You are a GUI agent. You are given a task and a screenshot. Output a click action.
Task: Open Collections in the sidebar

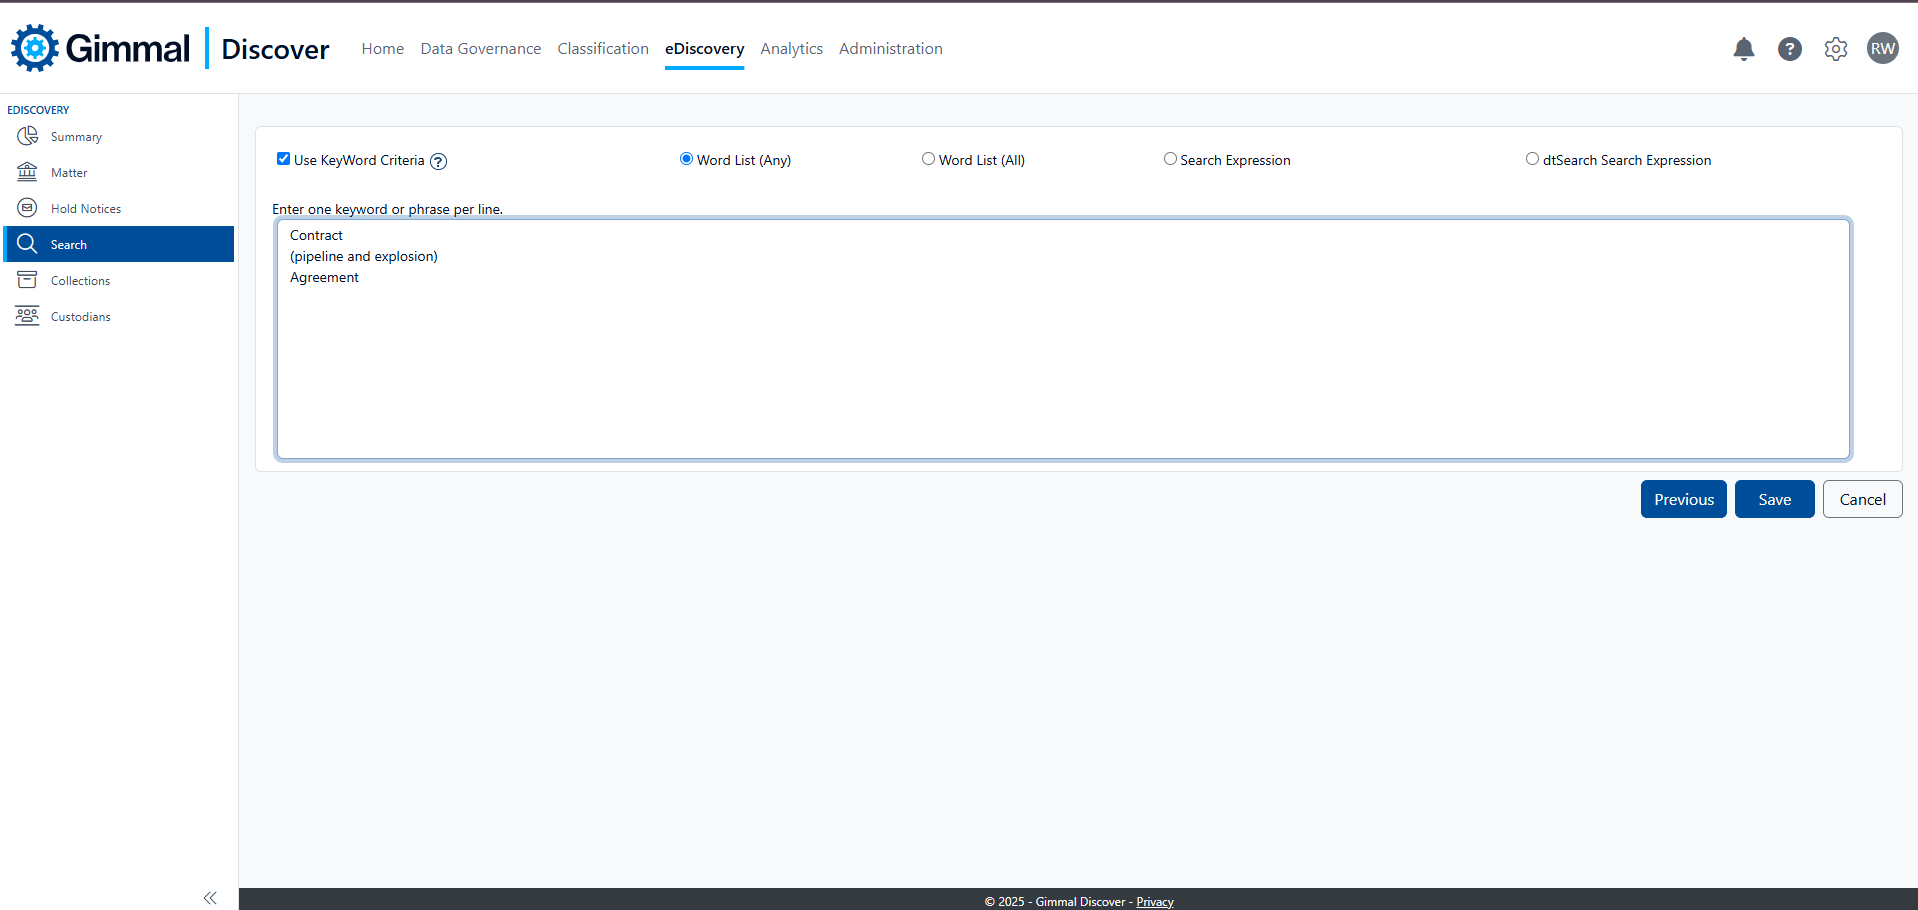tap(80, 281)
